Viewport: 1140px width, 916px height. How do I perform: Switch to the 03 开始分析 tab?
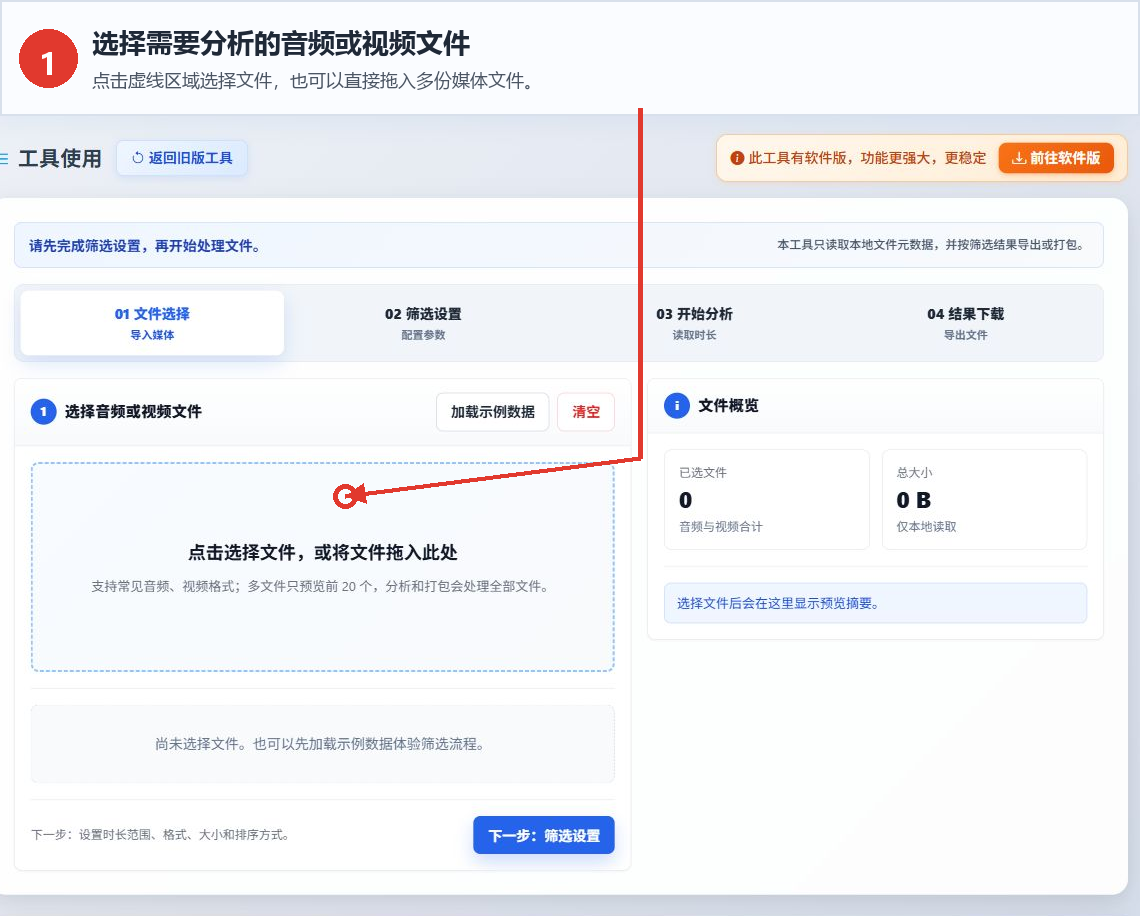pos(694,323)
